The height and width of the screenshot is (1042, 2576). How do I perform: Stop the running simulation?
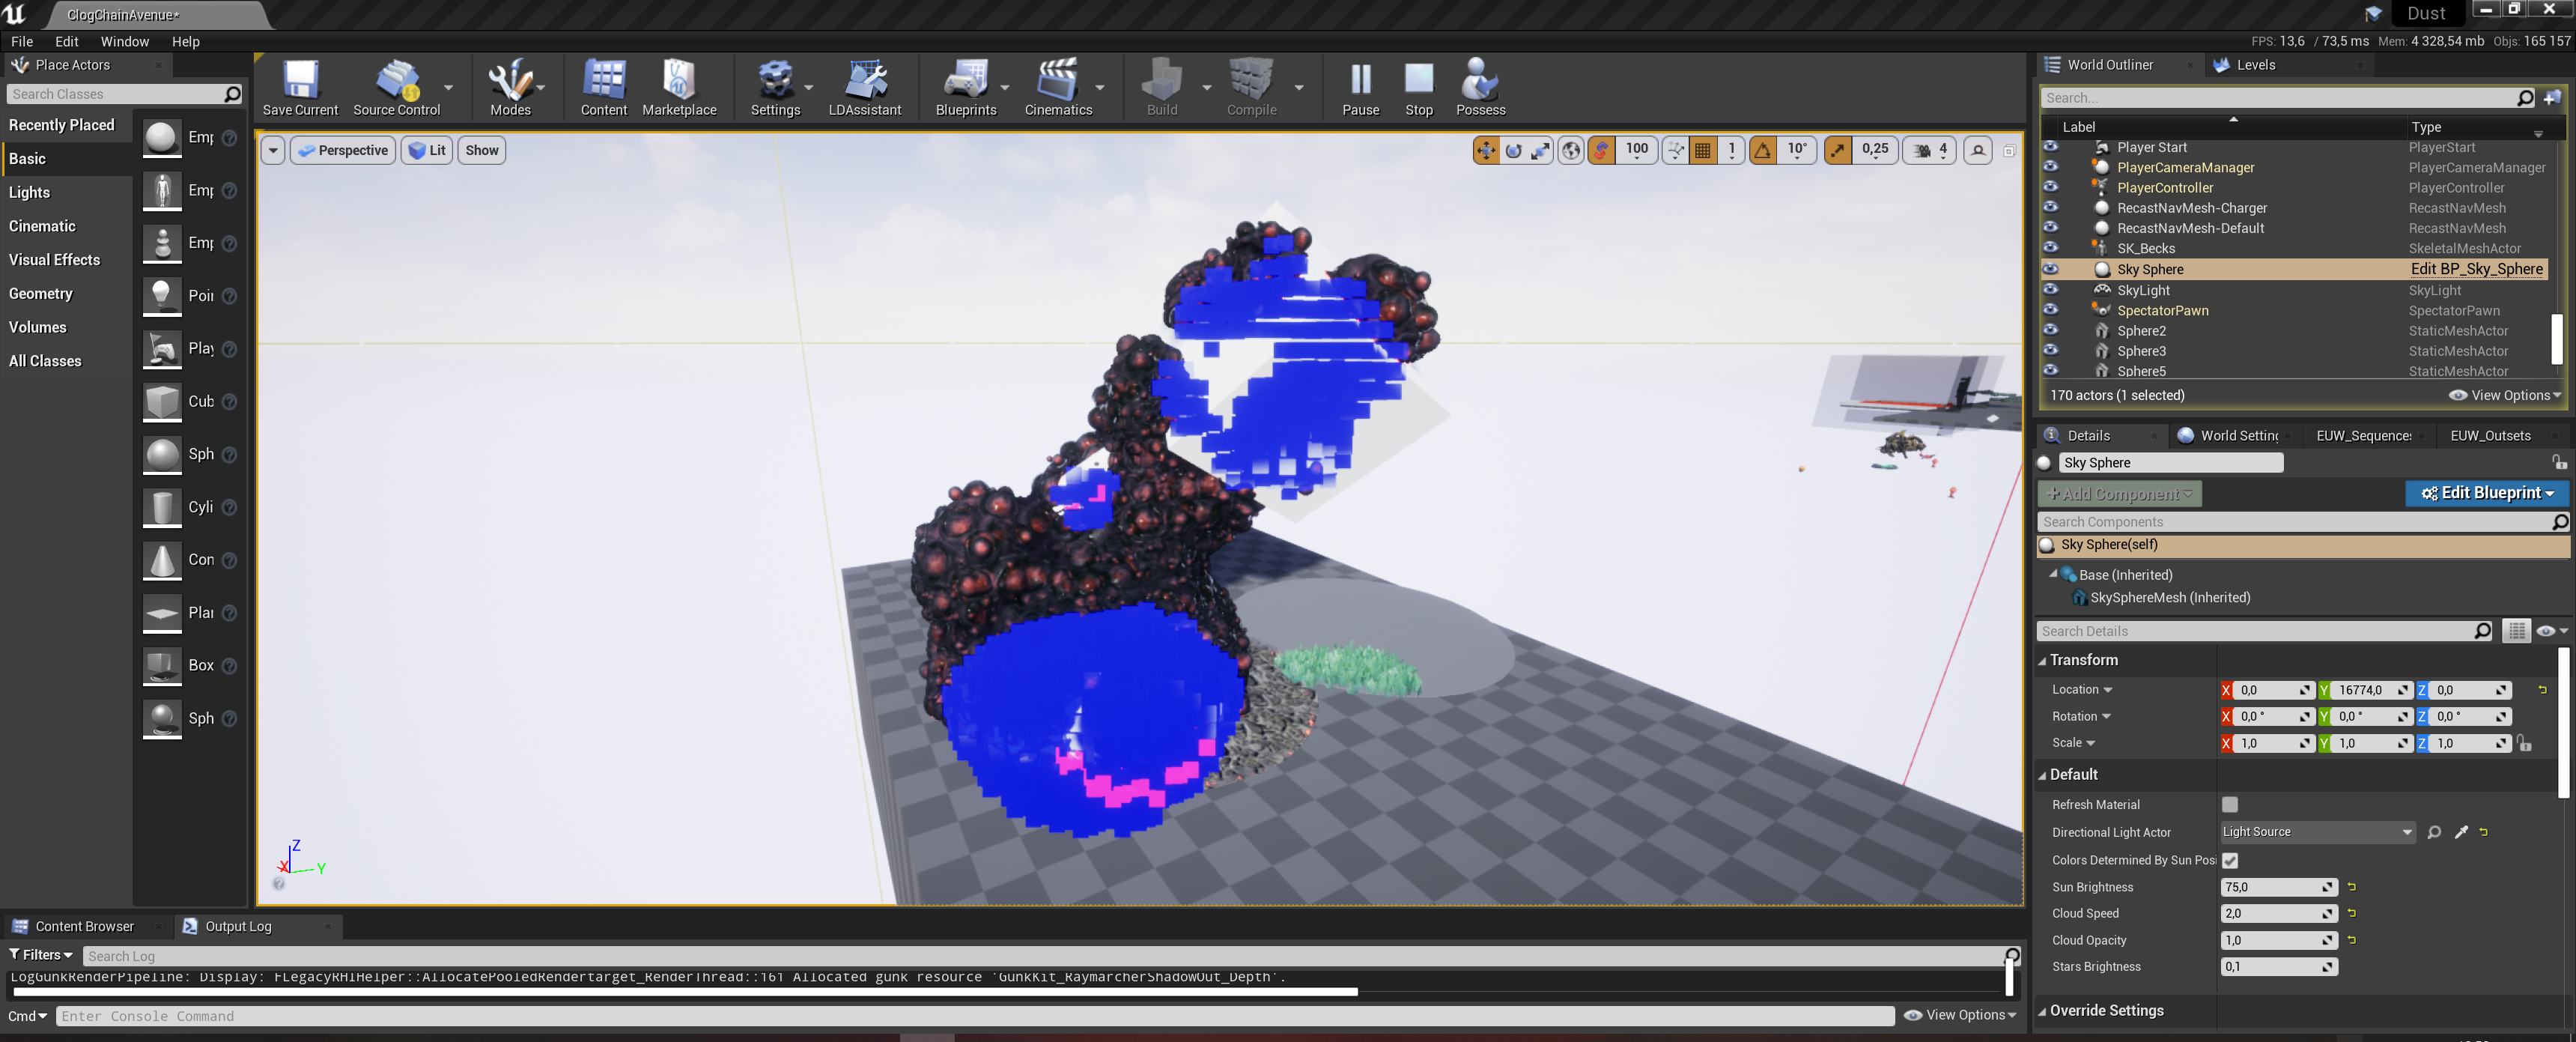point(1418,88)
